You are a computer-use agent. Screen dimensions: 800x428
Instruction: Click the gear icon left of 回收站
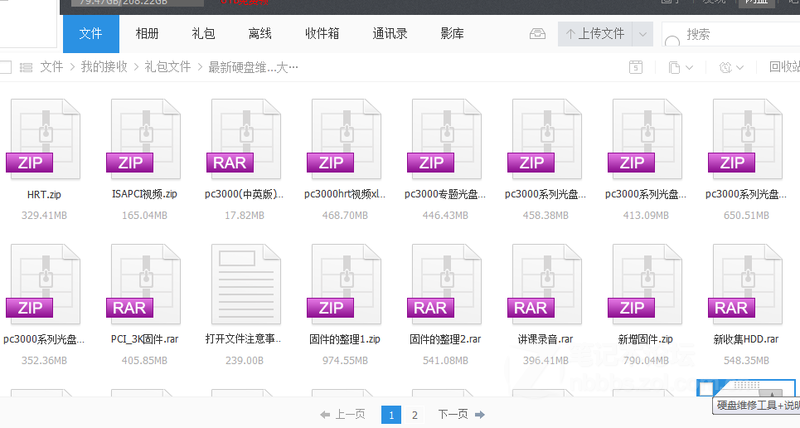(x=725, y=67)
